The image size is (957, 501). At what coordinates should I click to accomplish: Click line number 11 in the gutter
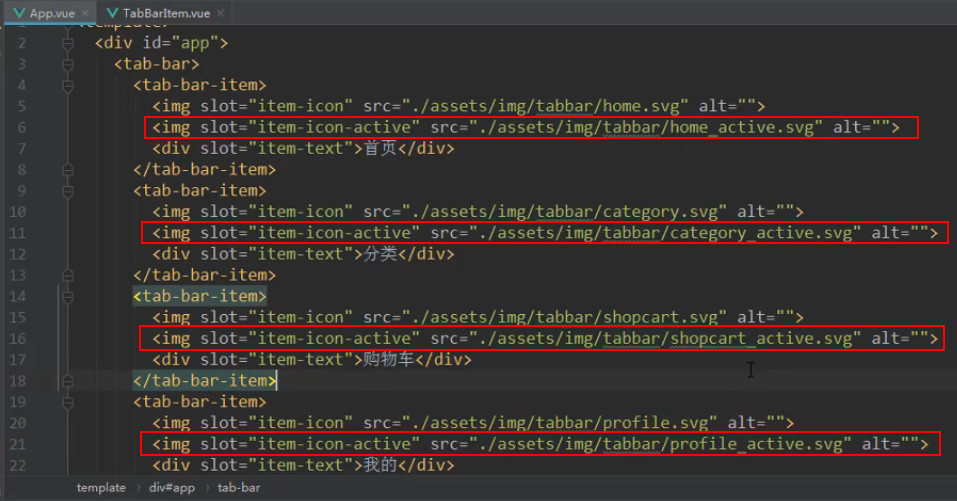coord(18,233)
